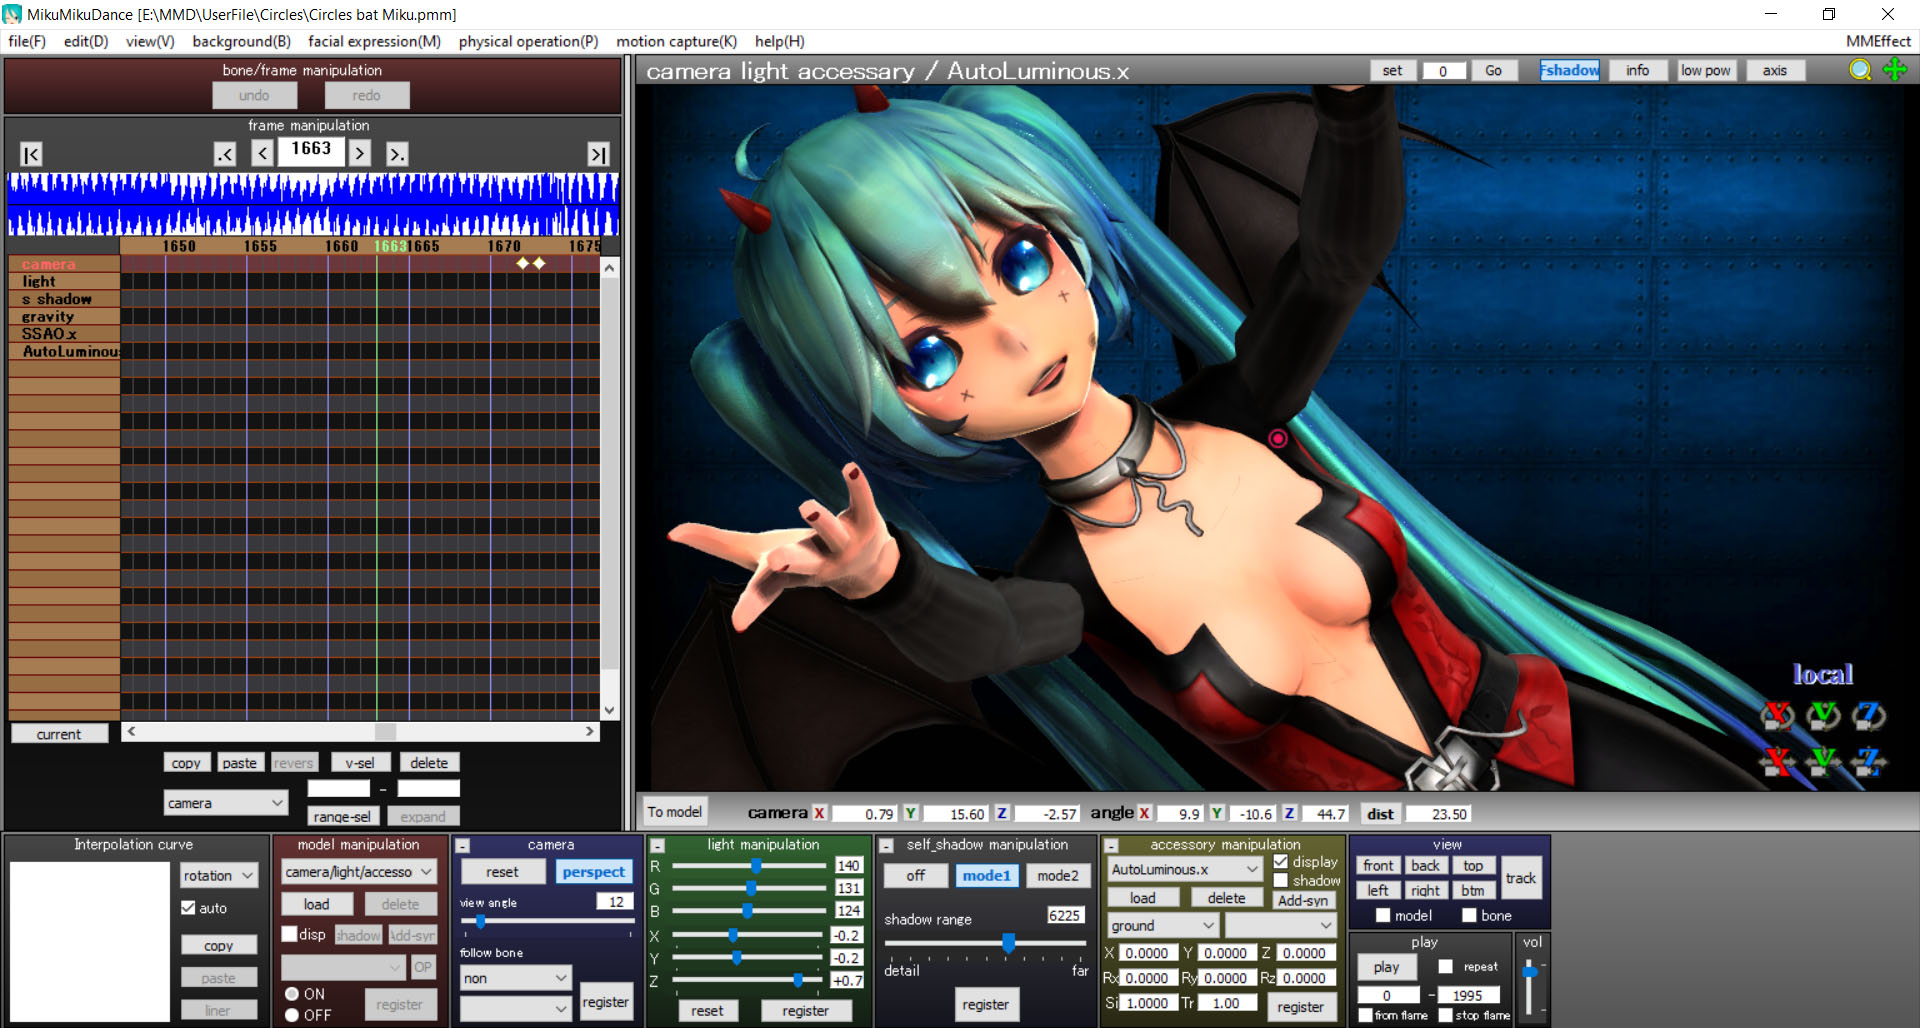The width and height of the screenshot is (1920, 1028).
Task: Select the ON radio button
Action: (x=292, y=994)
